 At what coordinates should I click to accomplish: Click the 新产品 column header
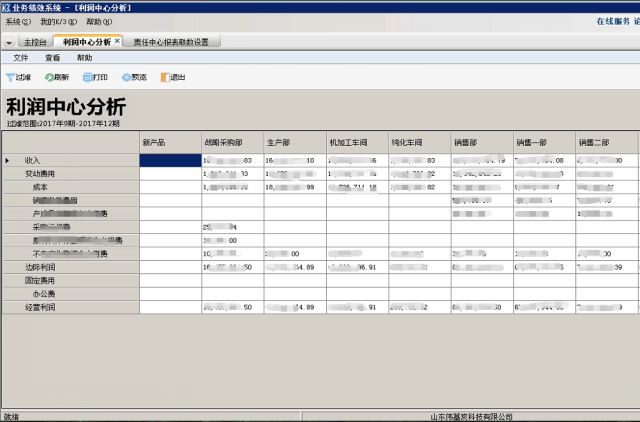[171, 142]
